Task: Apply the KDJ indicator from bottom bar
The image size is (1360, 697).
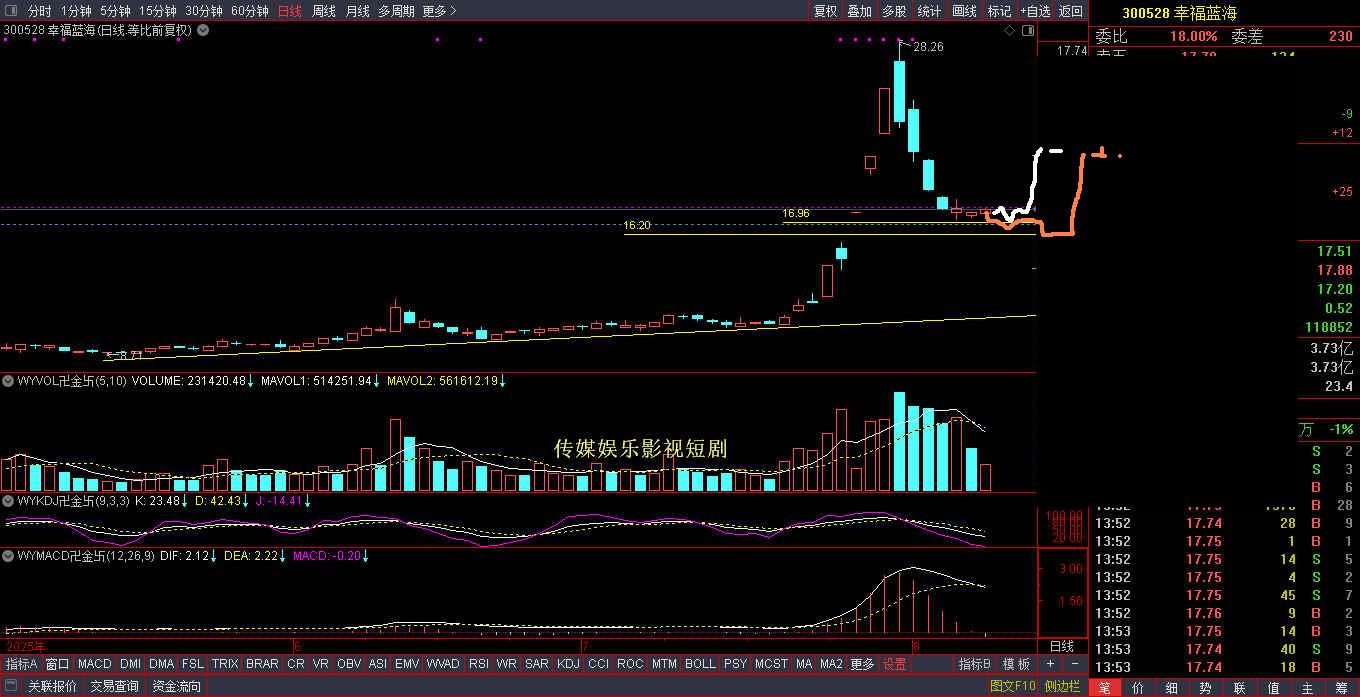Action: [x=568, y=664]
